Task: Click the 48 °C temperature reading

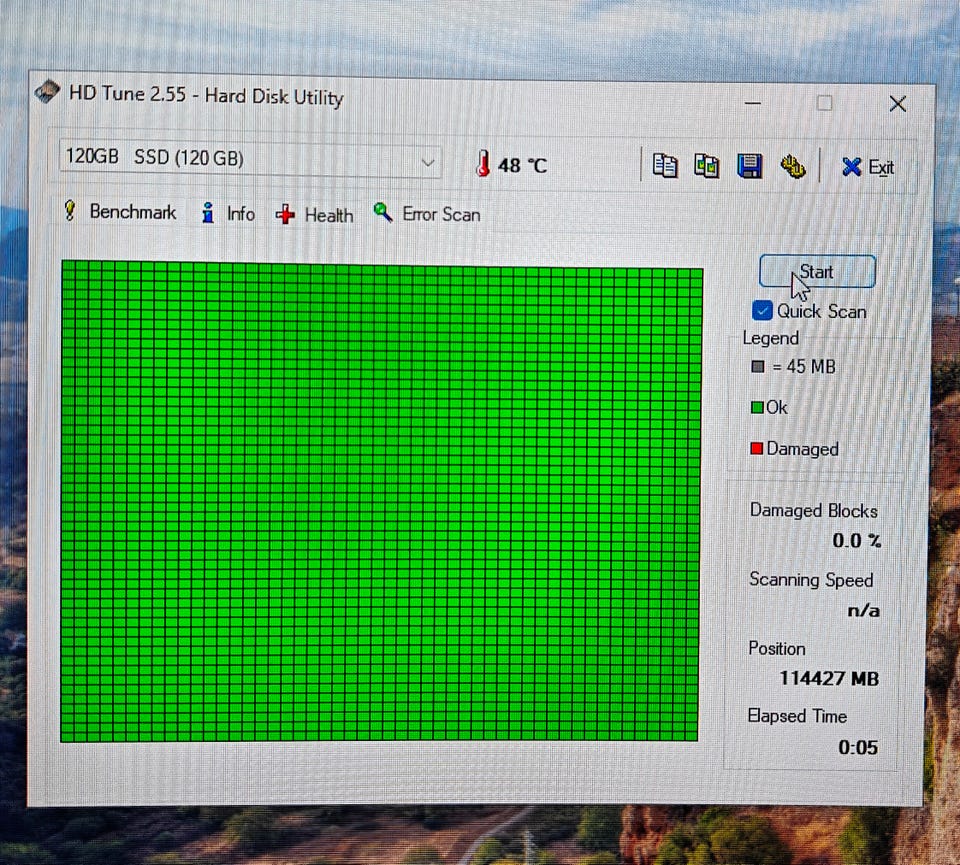Action: point(522,165)
